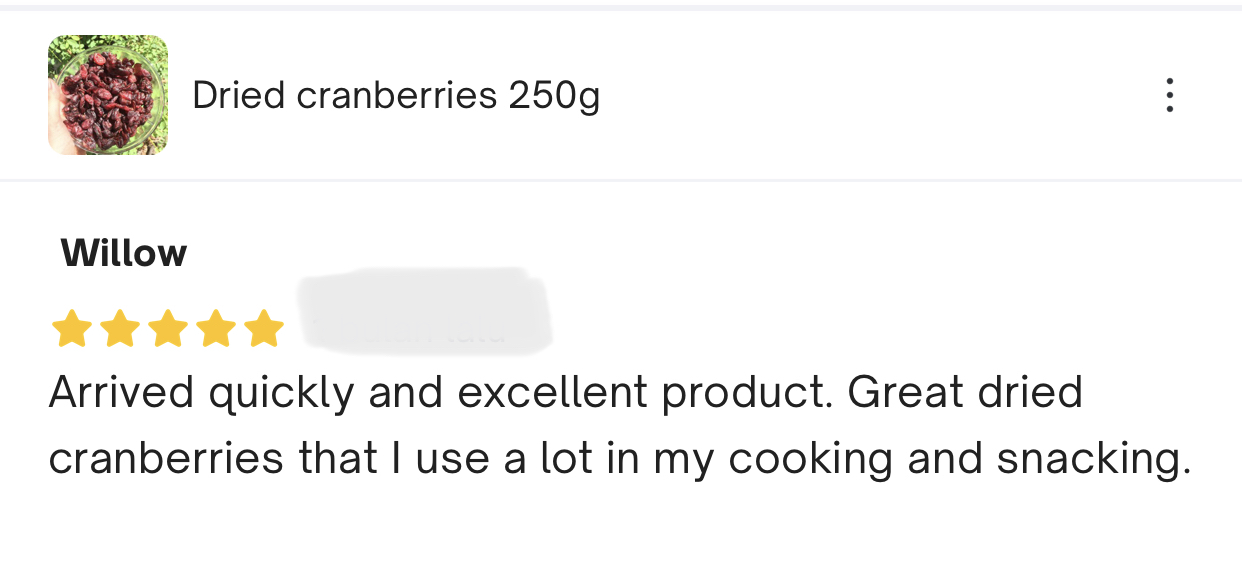The image size is (1242, 577).
Task: Click the word "quickly" in the review
Action: click(x=281, y=392)
